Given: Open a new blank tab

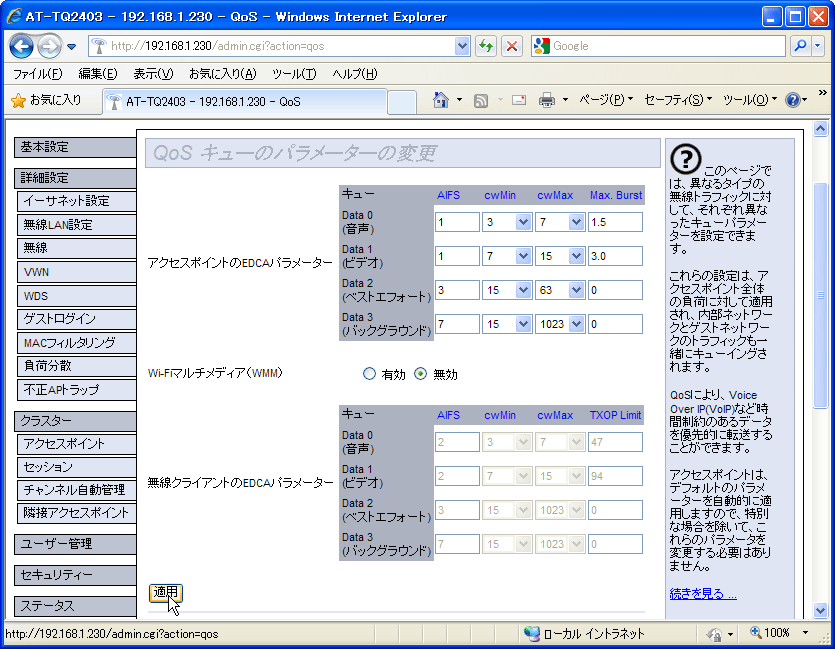Looking at the screenshot, I should click(402, 102).
